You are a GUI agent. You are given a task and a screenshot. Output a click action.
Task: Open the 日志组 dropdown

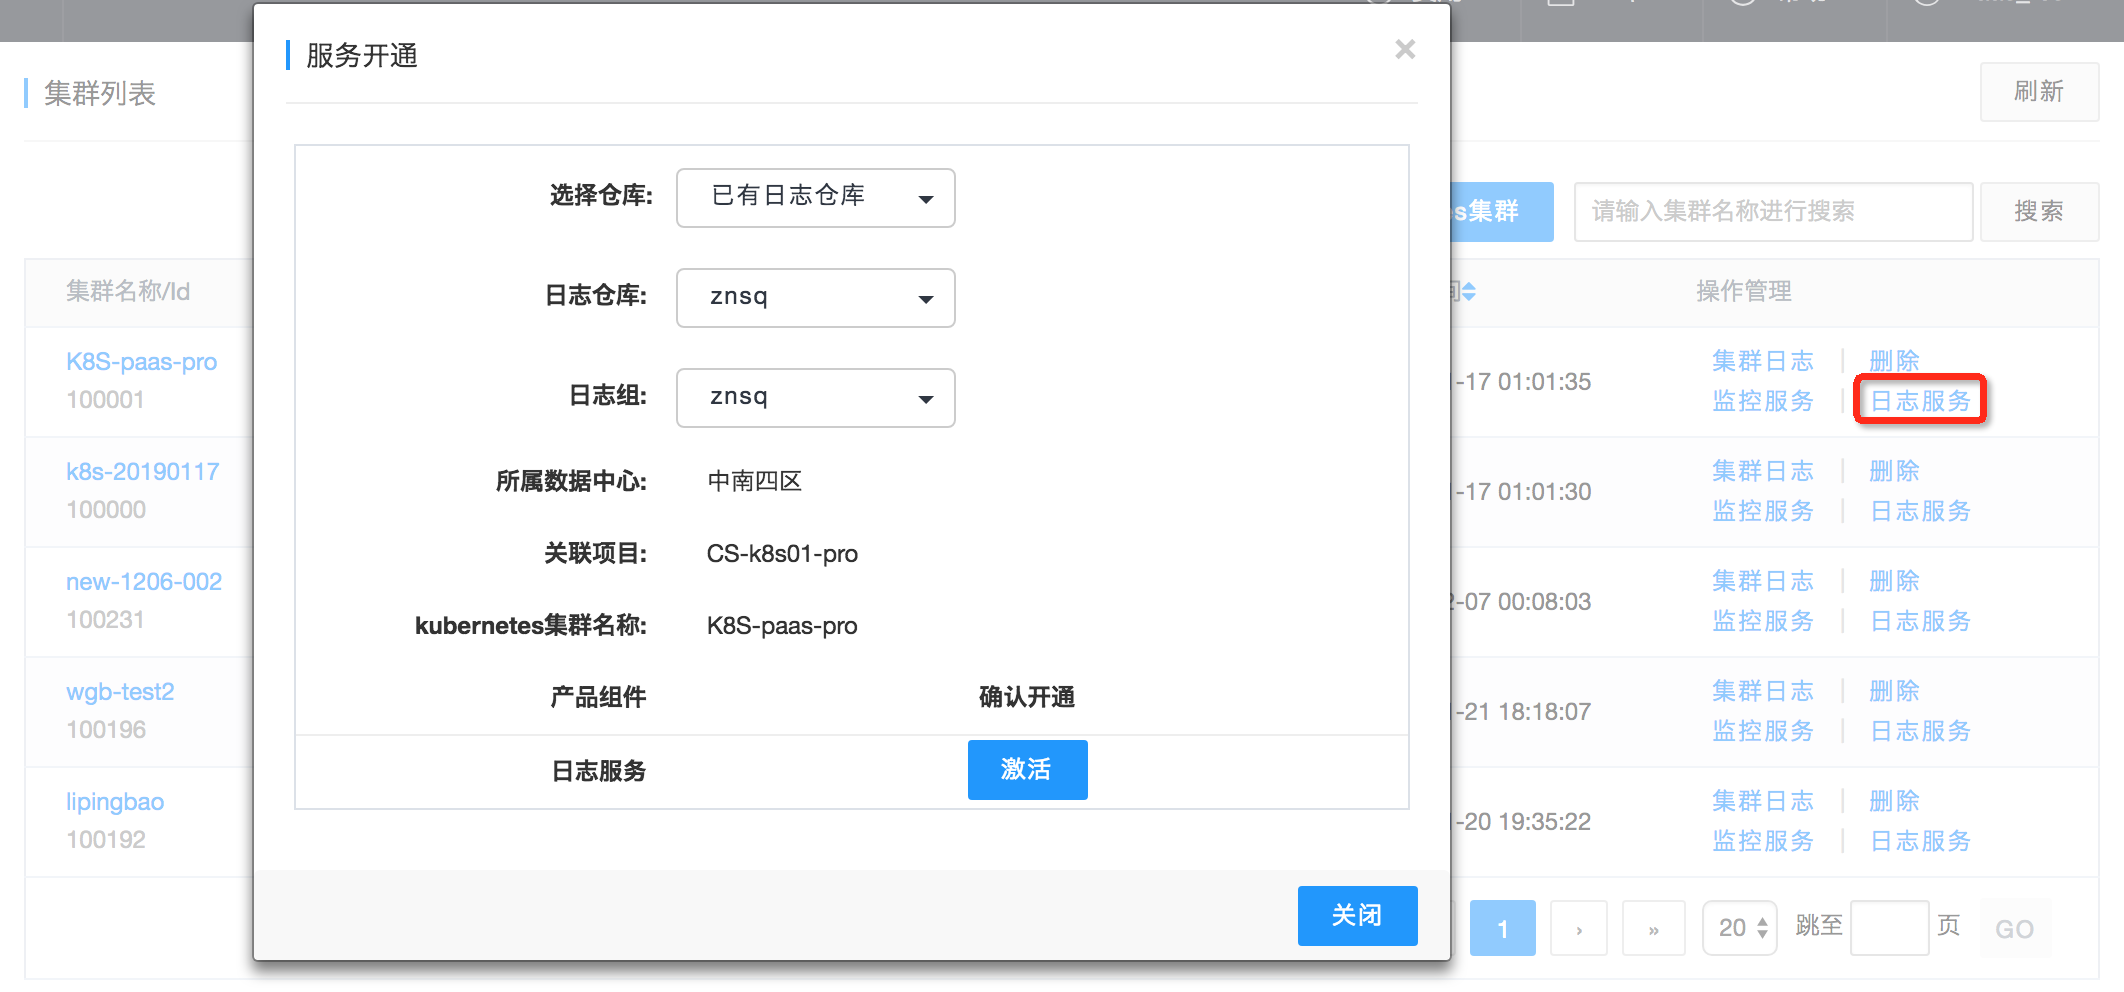coord(815,397)
